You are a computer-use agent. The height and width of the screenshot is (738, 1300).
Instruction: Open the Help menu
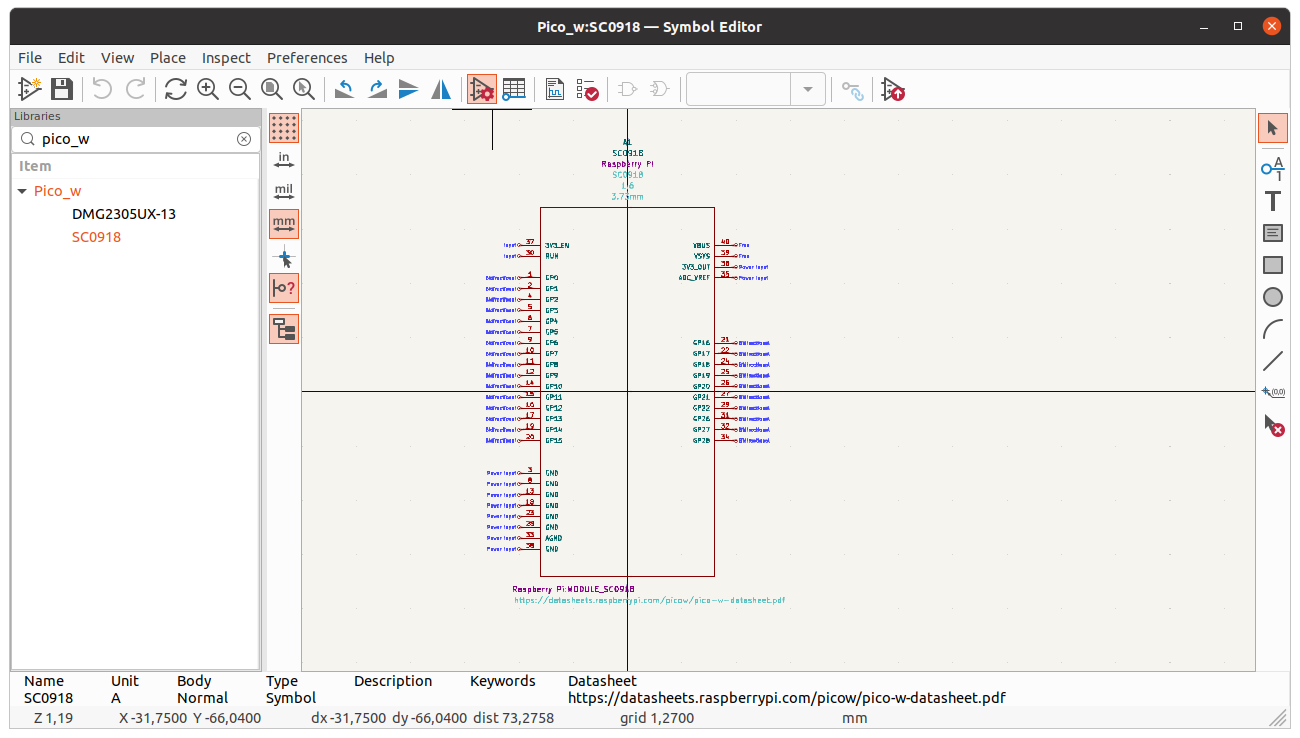pyautogui.click(x=379, y=58)
